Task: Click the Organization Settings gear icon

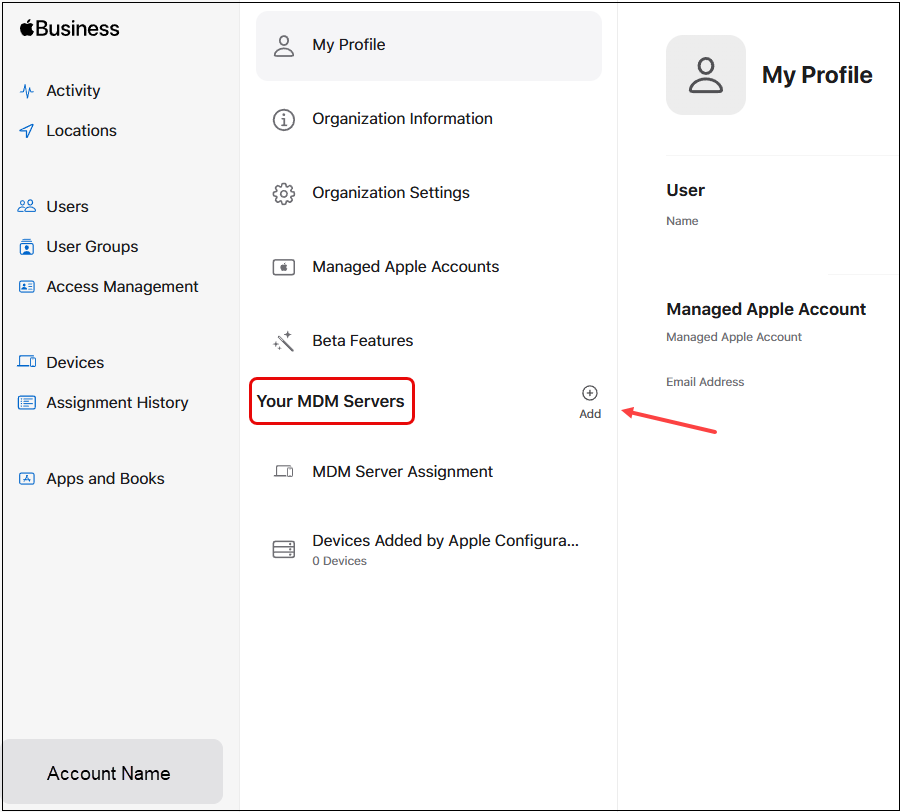Action: 284,193
